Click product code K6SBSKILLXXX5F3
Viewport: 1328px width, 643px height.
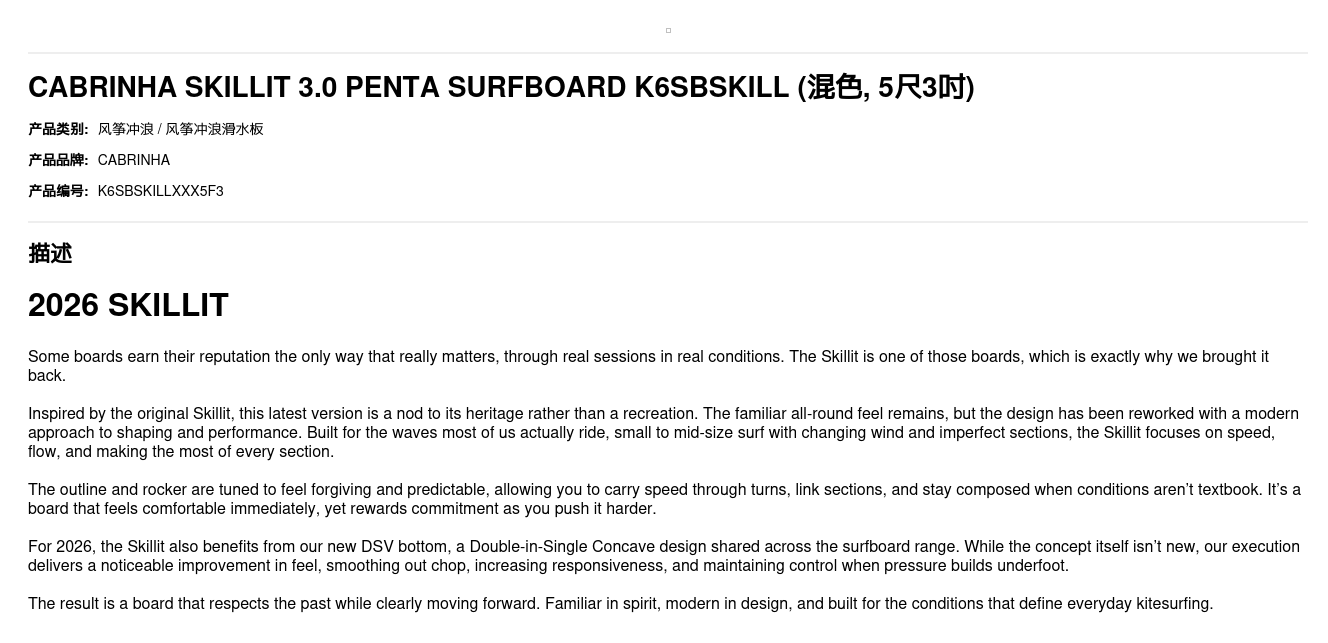160,191
